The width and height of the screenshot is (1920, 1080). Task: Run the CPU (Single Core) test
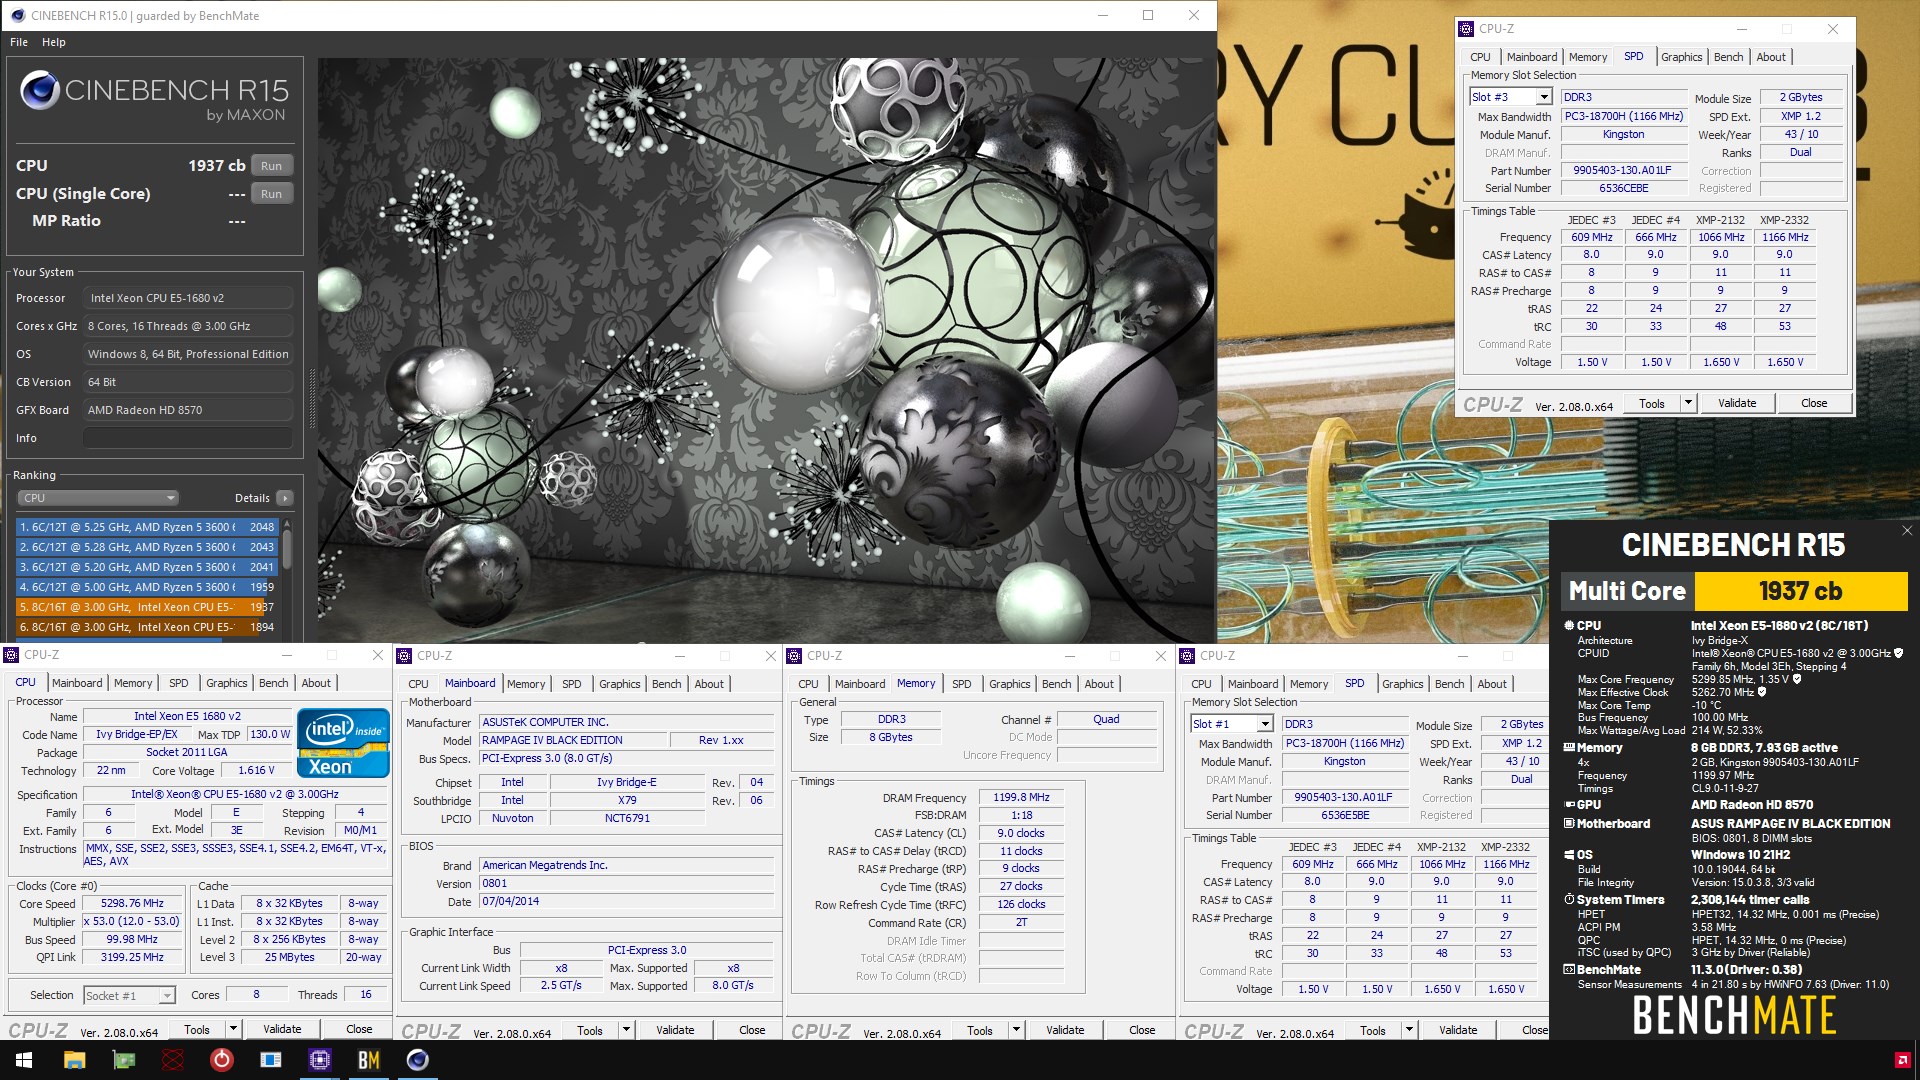[x=272, y=194]
